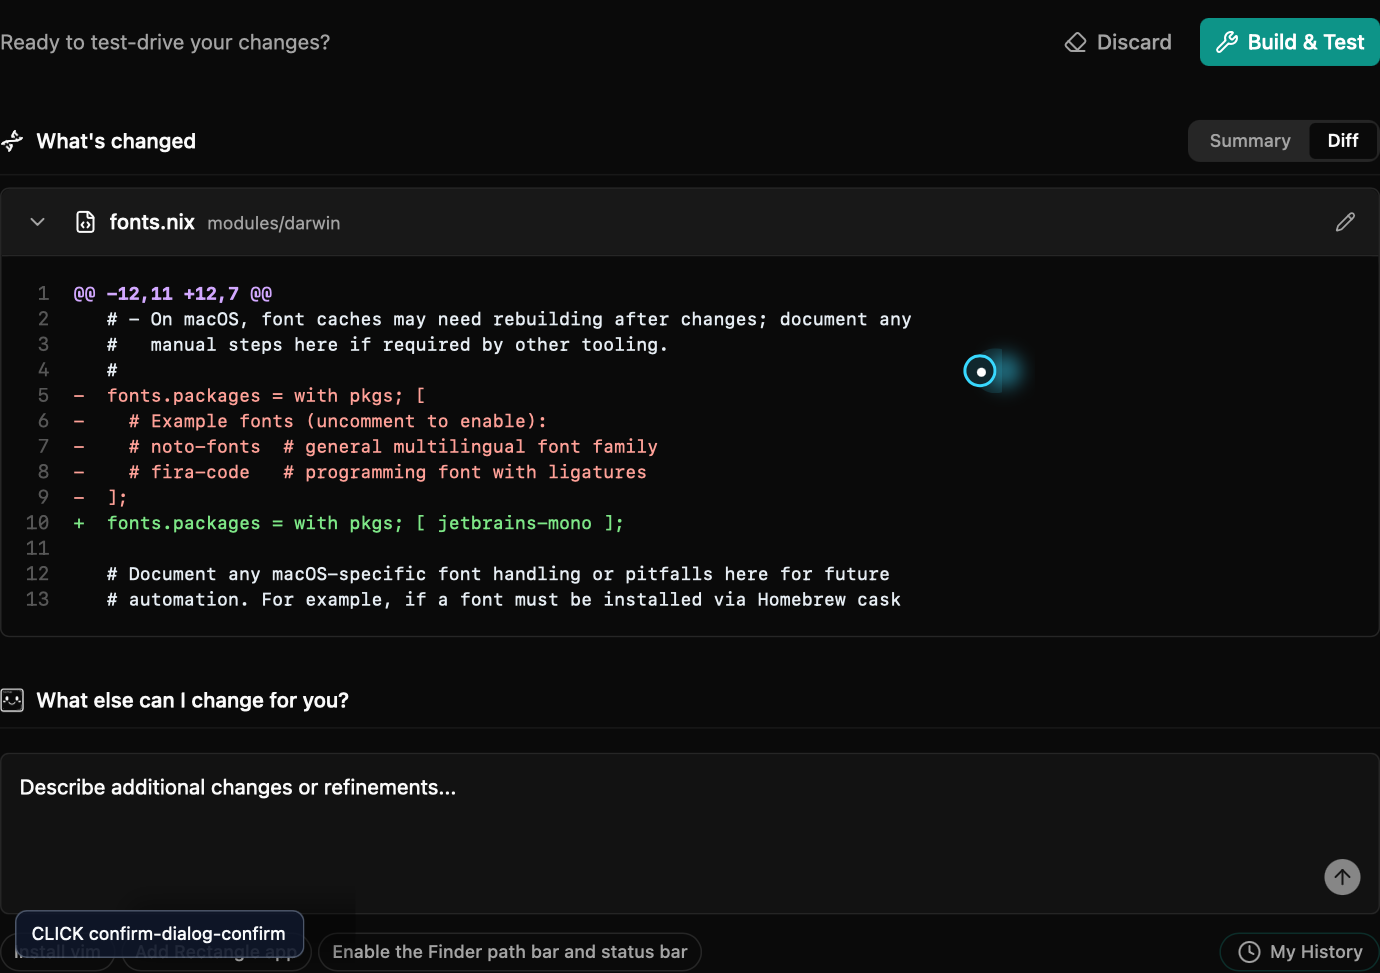Focus the additional changes text field
Image resolution: width=1380 pixels, height=973 pixels.
[690, 832]
